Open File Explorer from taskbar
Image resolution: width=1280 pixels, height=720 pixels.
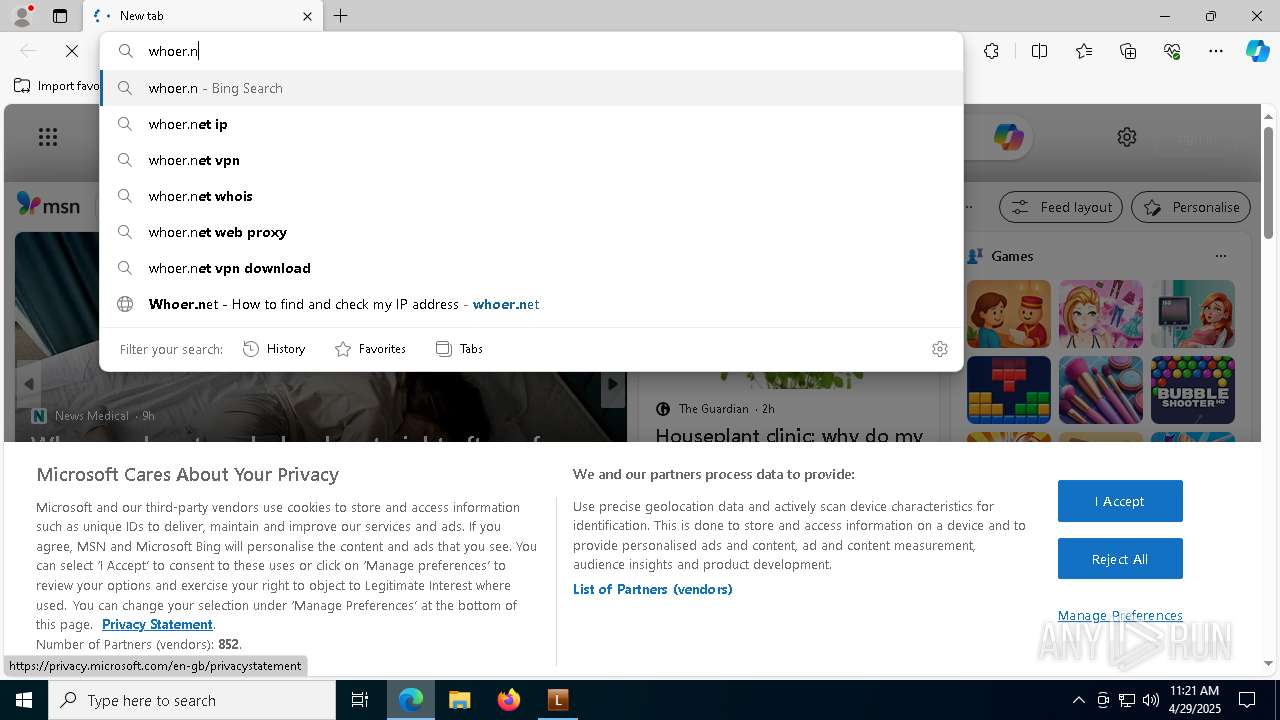point(459,700)
